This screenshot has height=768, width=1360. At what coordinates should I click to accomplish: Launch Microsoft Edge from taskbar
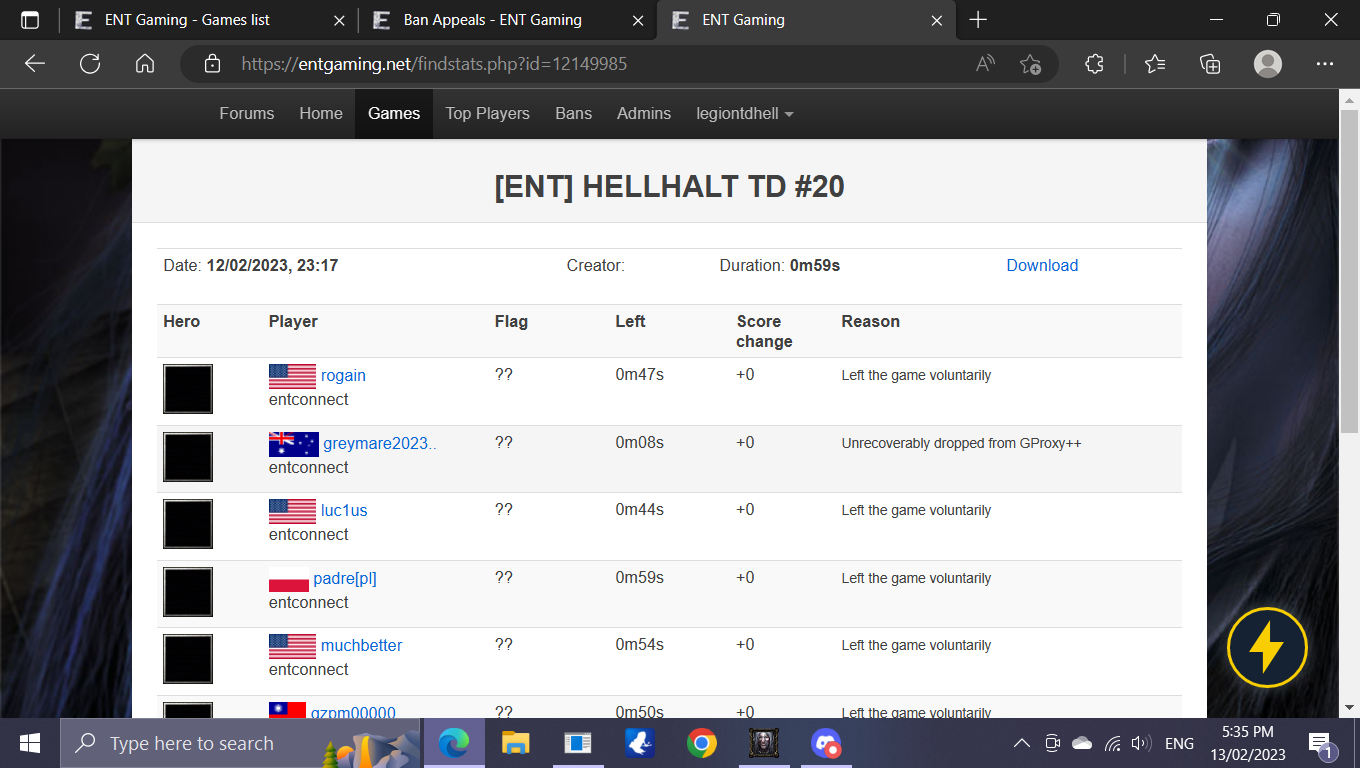[x=453, y=743]
